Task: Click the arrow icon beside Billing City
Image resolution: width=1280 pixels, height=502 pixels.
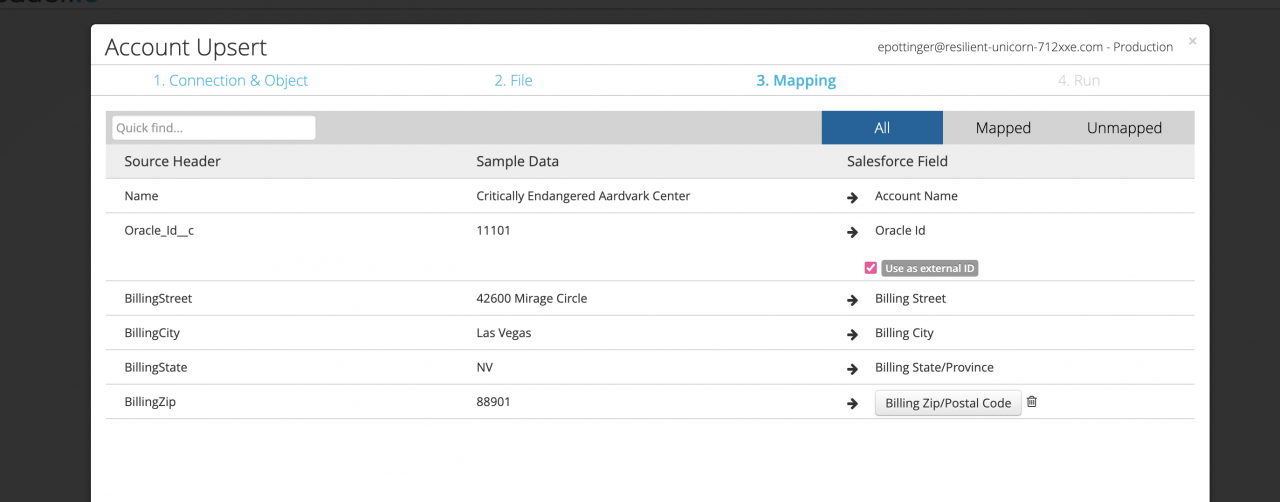Action: pos(853,335)
